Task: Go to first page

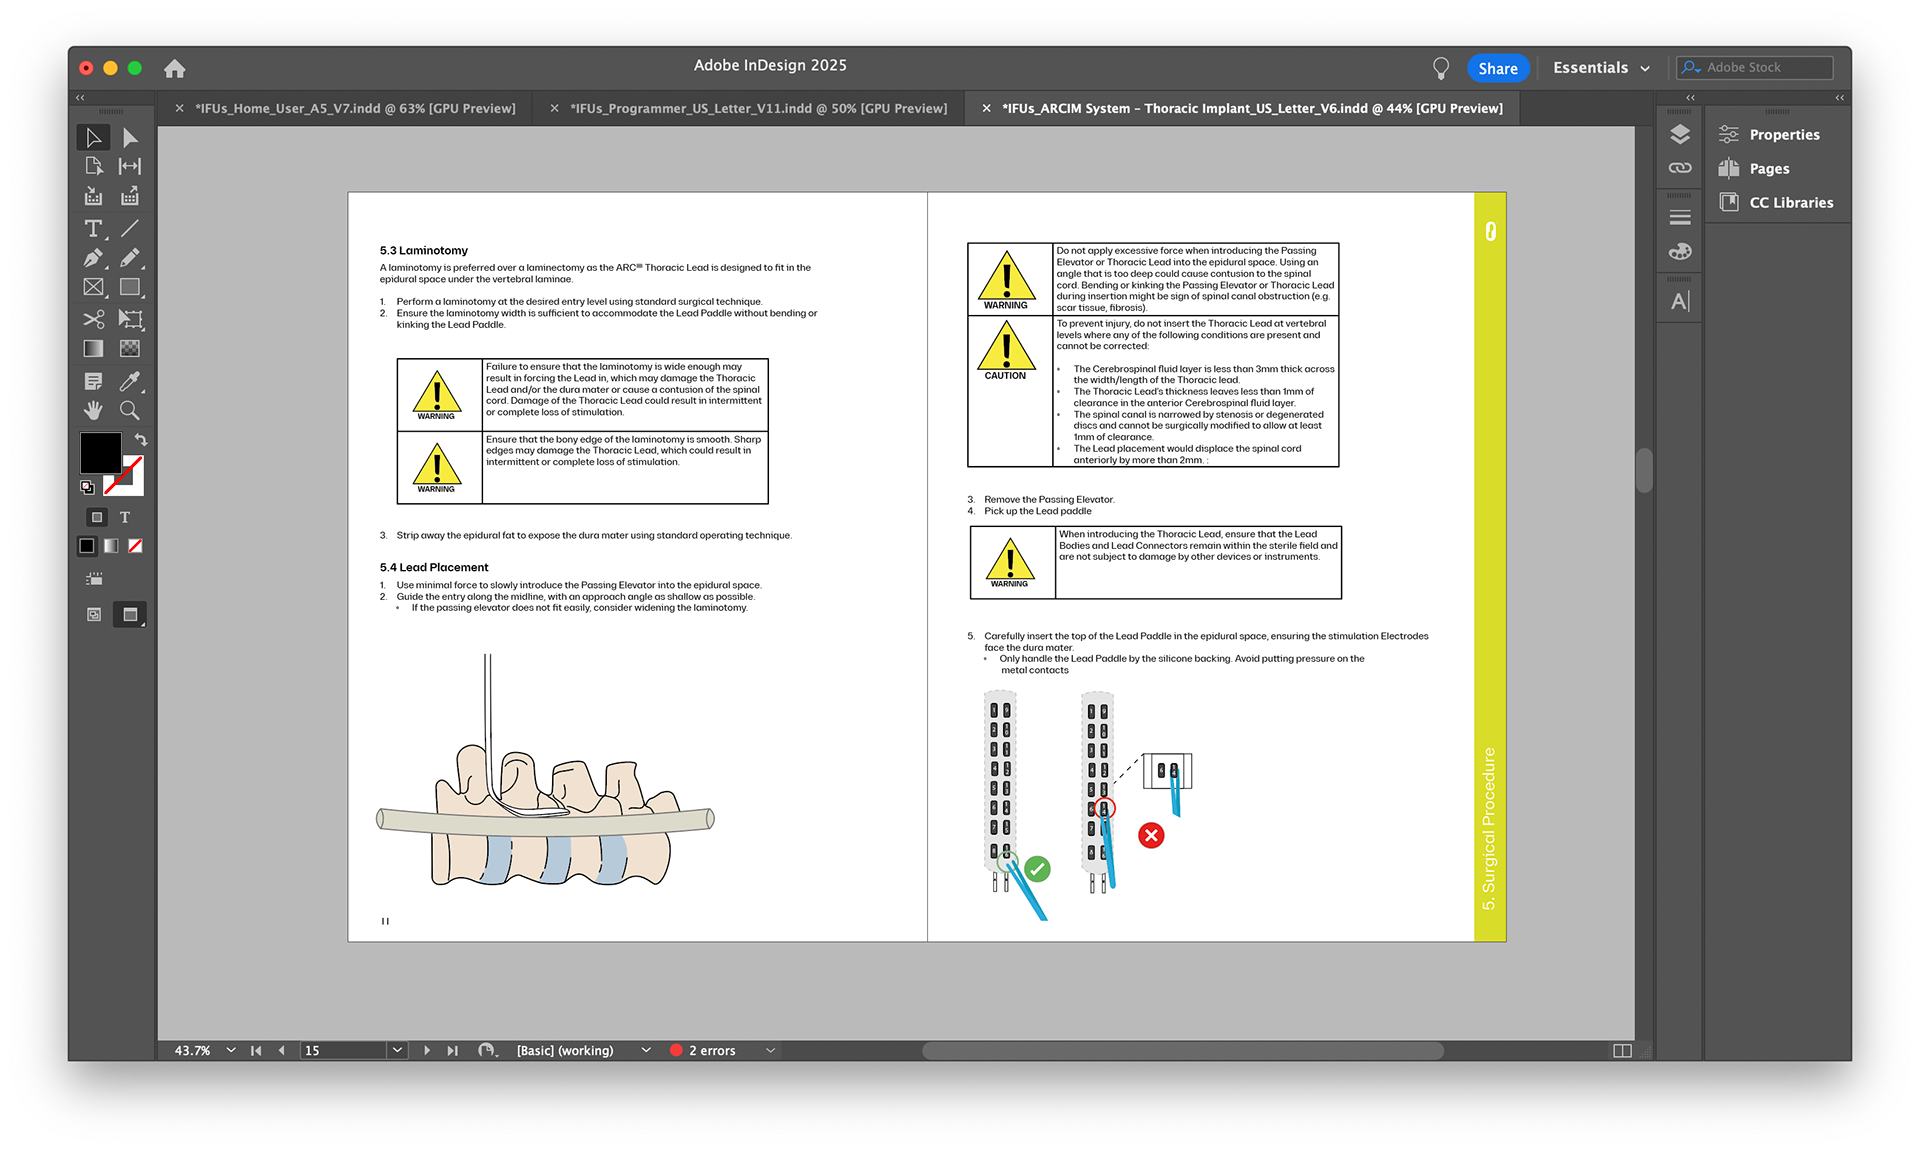Action: pos(256,1050)
